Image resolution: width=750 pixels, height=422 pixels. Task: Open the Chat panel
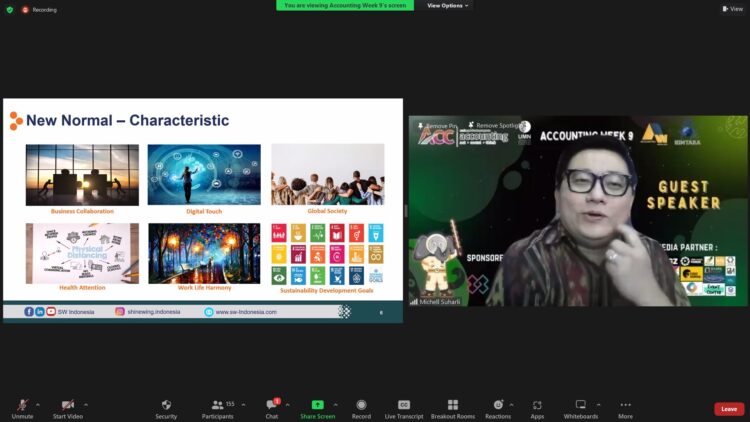coord(271,408)
